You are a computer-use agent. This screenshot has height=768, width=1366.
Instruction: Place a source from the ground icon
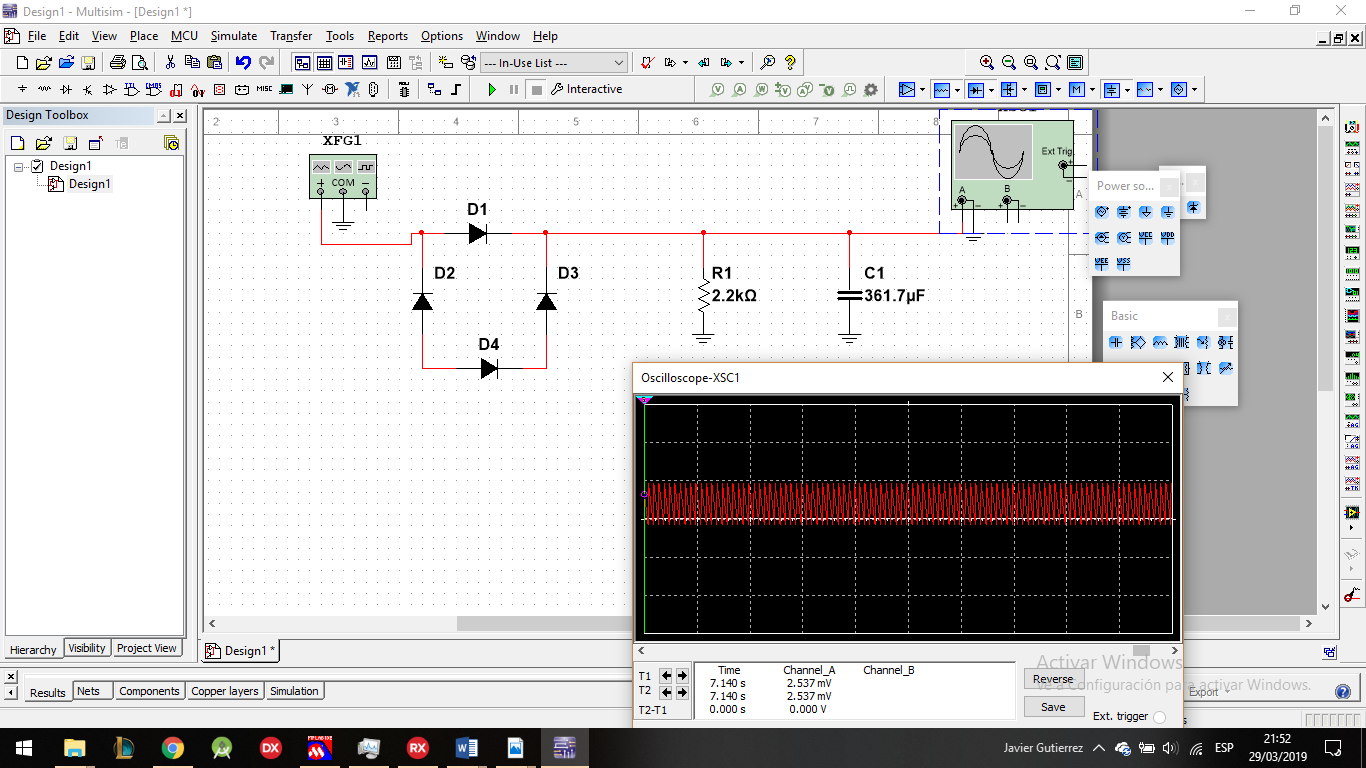point(22,89)
